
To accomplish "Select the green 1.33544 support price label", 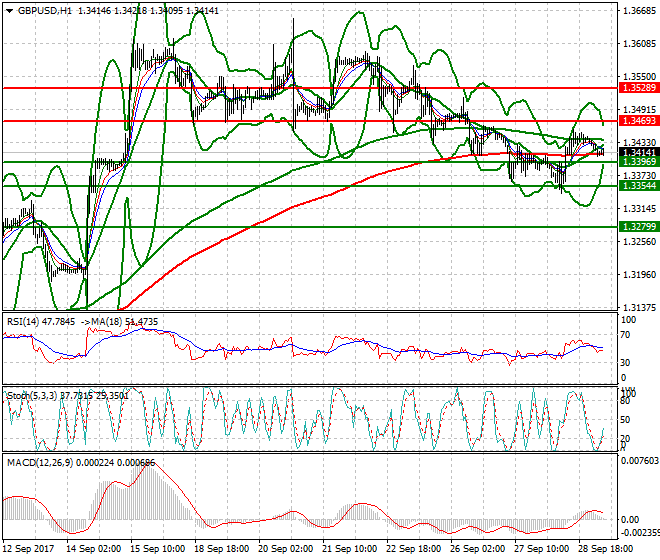I will tap(639, 186).
